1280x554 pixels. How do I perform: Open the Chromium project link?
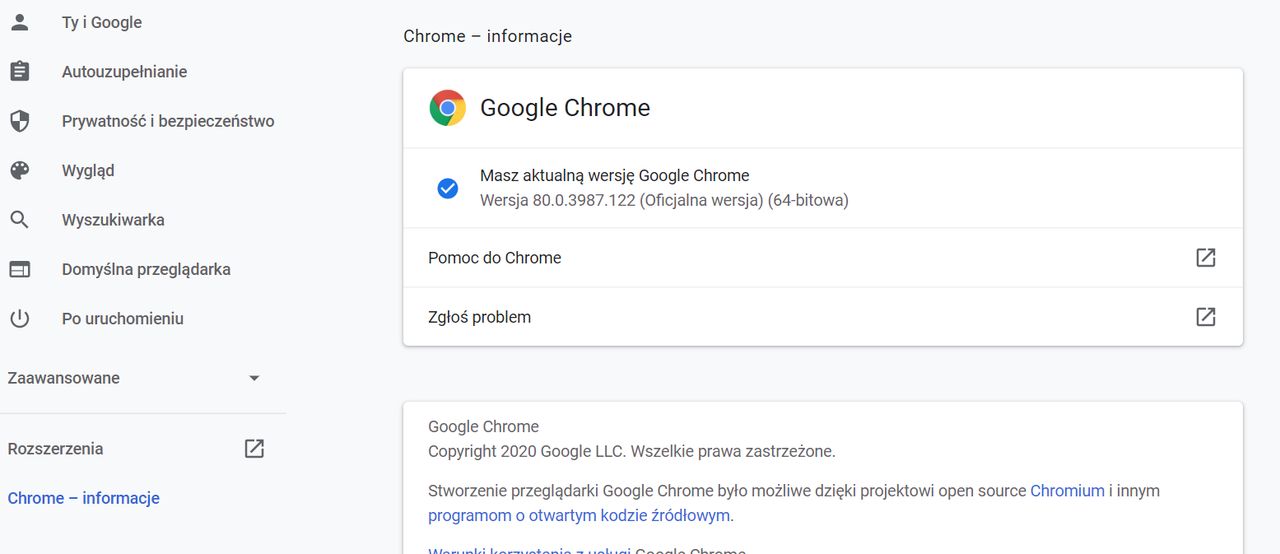(x=1067, y=491)
